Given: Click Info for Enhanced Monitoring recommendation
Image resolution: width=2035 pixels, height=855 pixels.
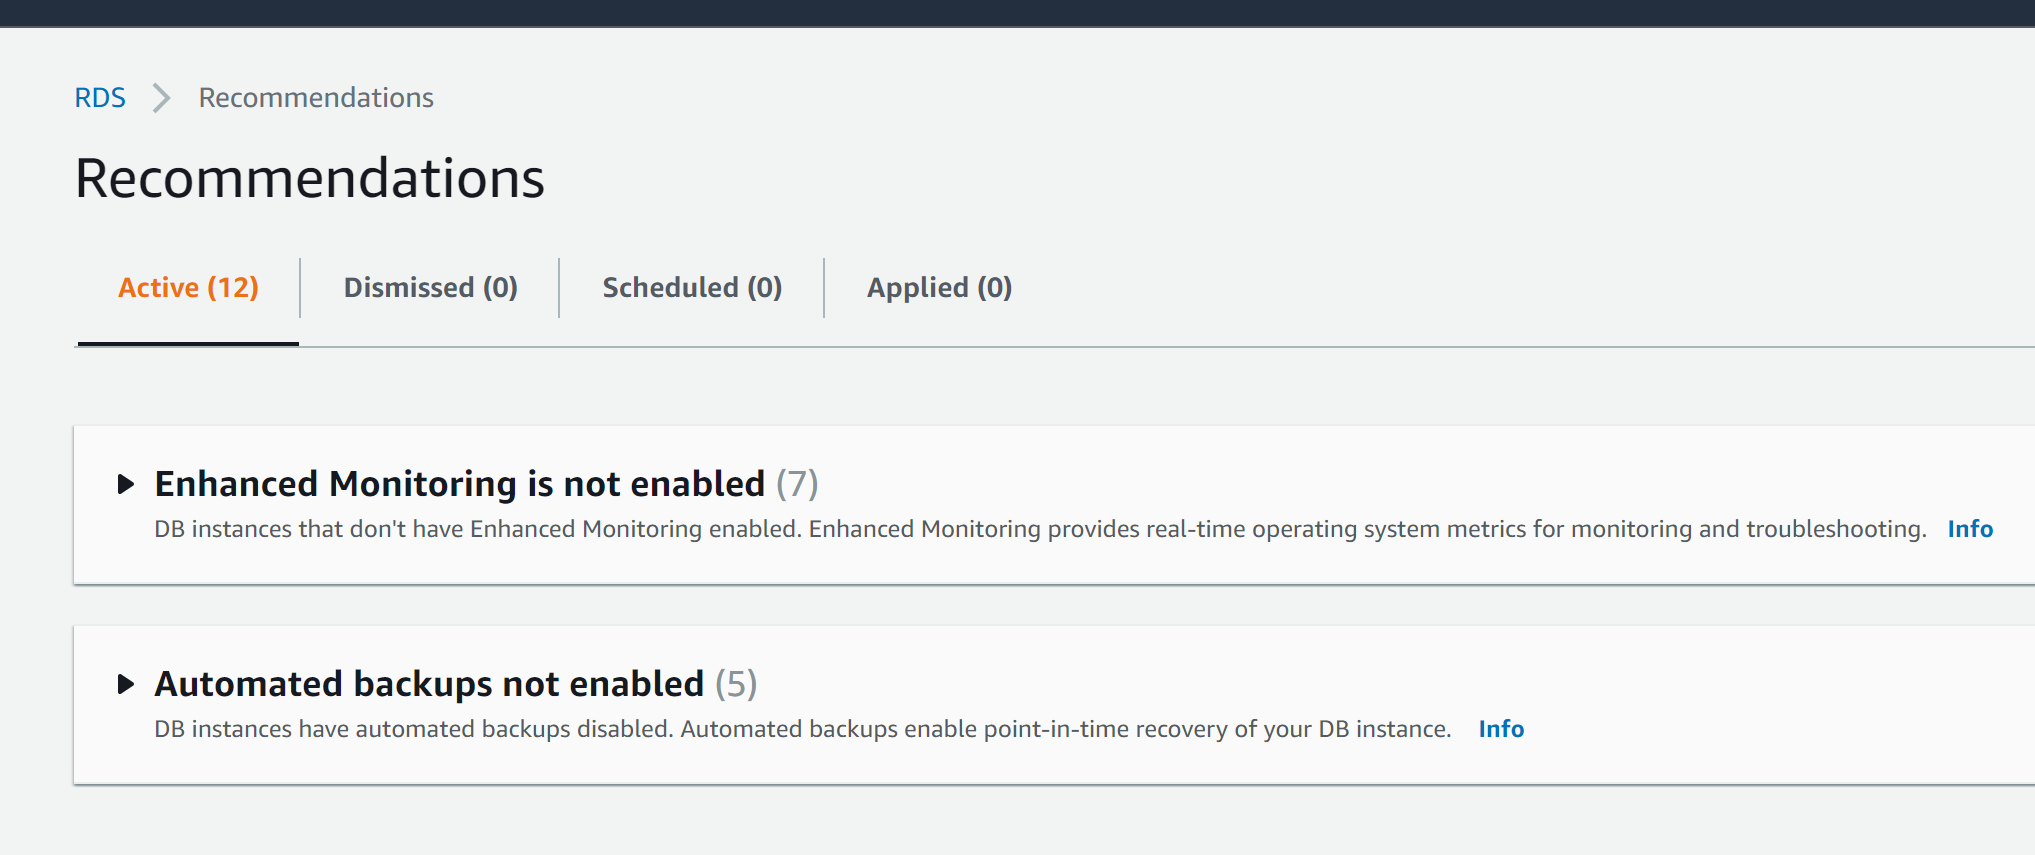Looking at the screenshot, I should 1969,528.
